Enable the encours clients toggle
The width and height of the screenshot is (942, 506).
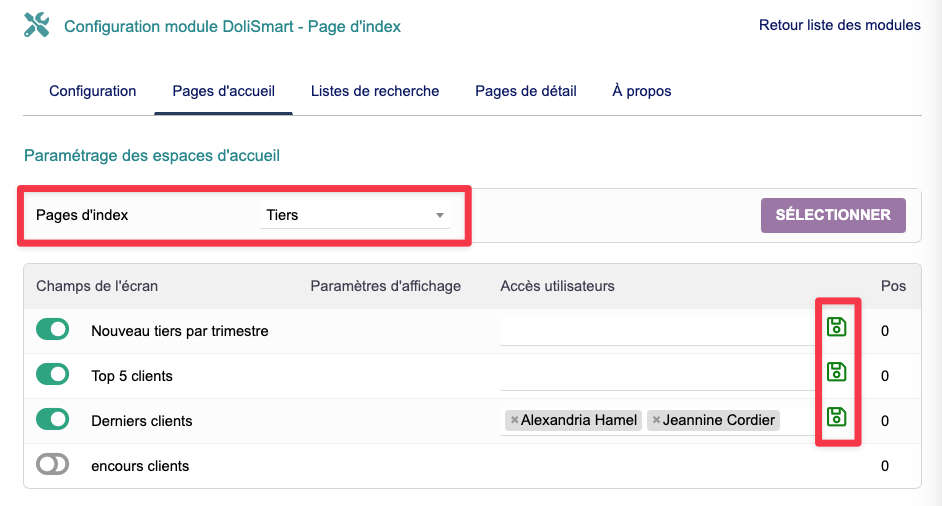click(x=53, y=465)
